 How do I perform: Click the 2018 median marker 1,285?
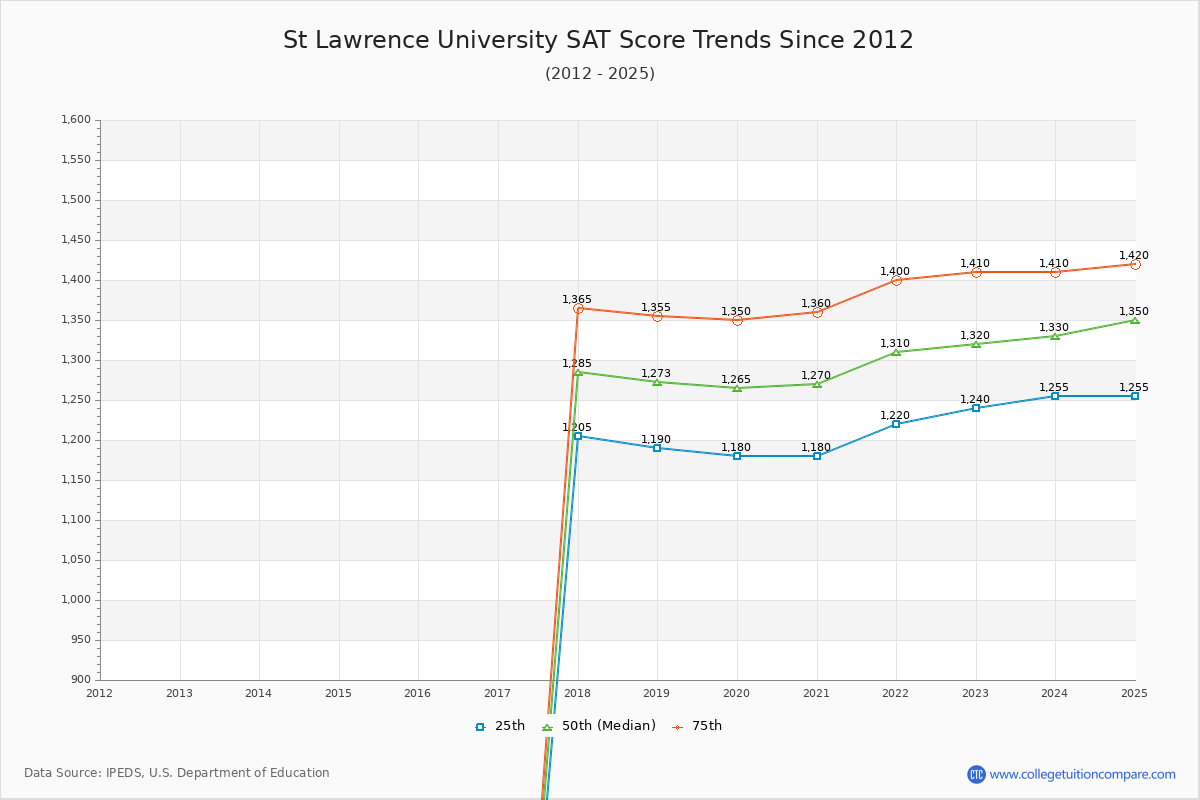coord(578,372)
